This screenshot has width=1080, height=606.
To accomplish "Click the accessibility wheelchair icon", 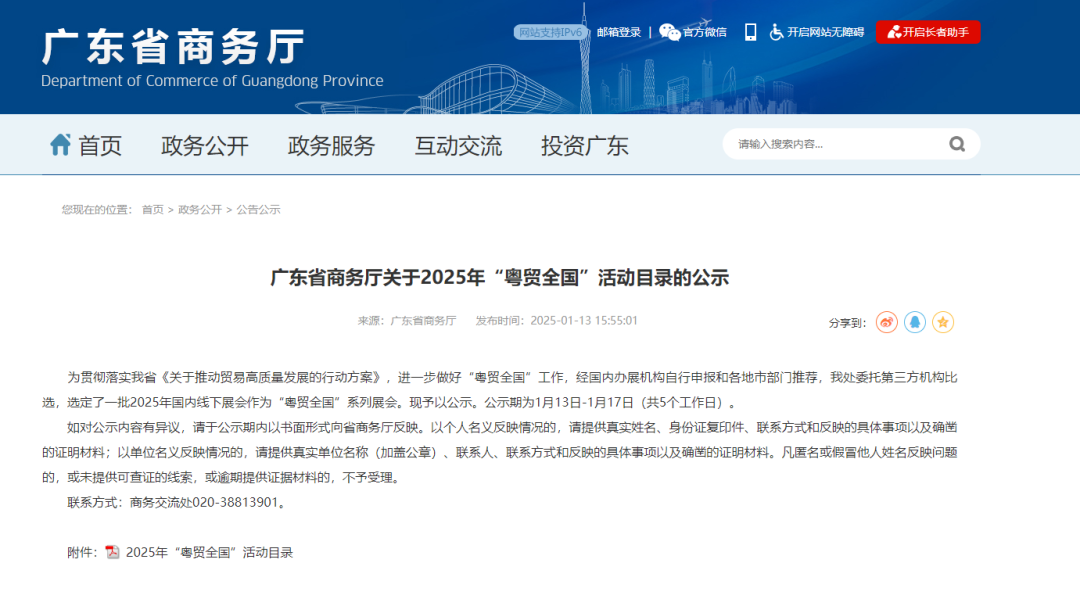I will (777, 31).
